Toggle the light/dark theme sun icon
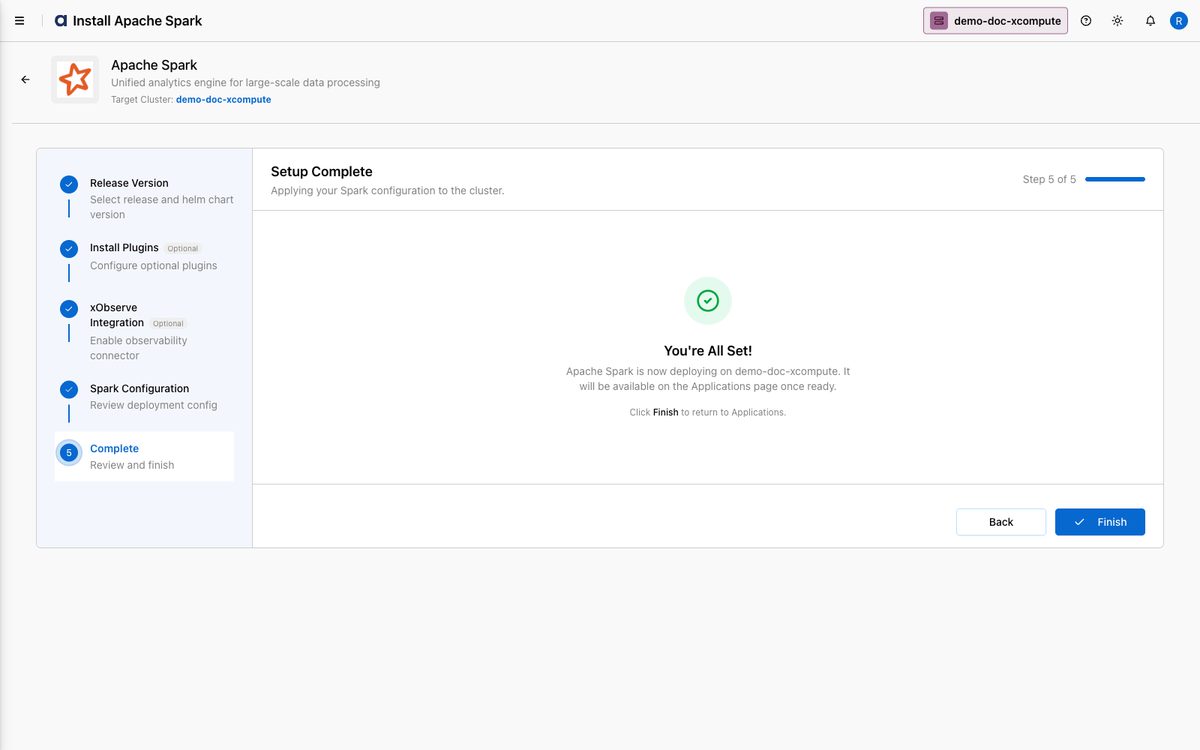1200x750 pixels. (x=1117, y=21)
